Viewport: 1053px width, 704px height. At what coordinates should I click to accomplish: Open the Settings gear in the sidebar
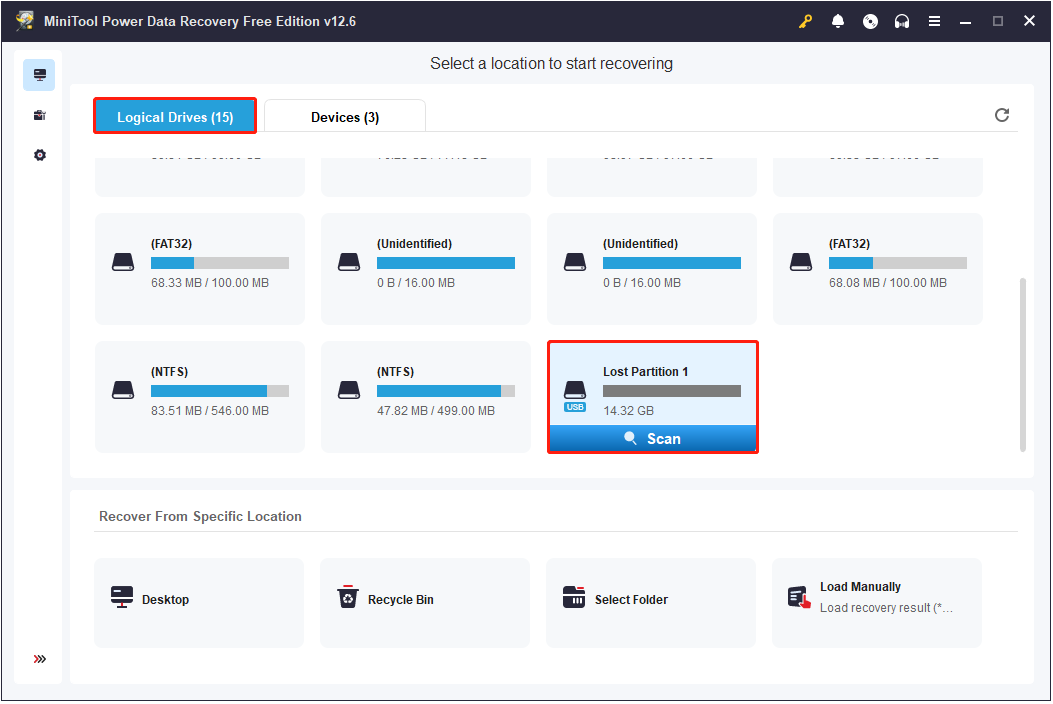tap(39, 154)
